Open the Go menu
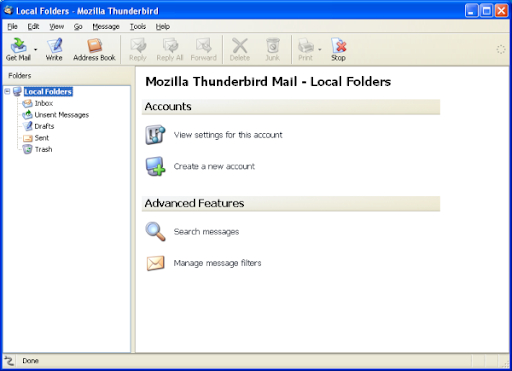The image size is (512, 371). [78, 26]
